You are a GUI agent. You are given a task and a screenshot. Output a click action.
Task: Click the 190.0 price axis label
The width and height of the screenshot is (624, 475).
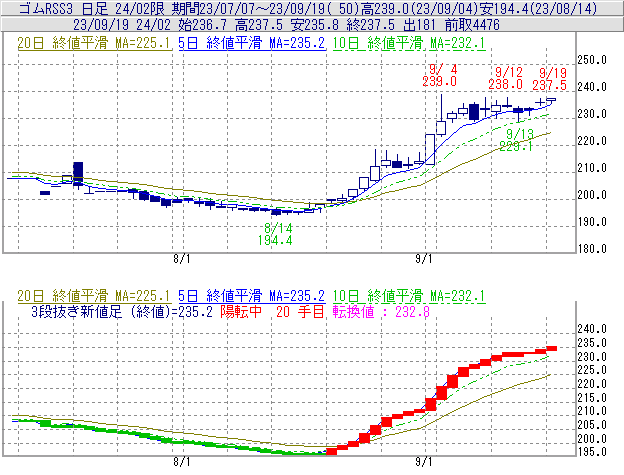coord(592,222)
